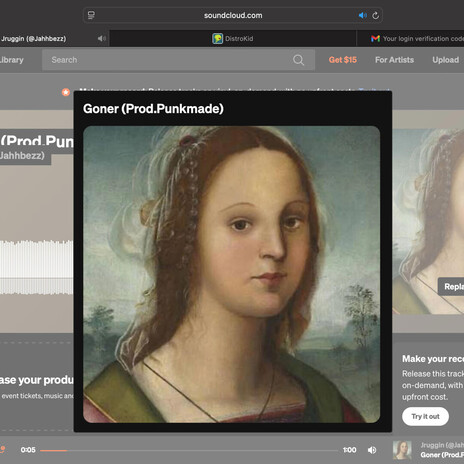Click the SoundCloud Search field

pos(178,60)
